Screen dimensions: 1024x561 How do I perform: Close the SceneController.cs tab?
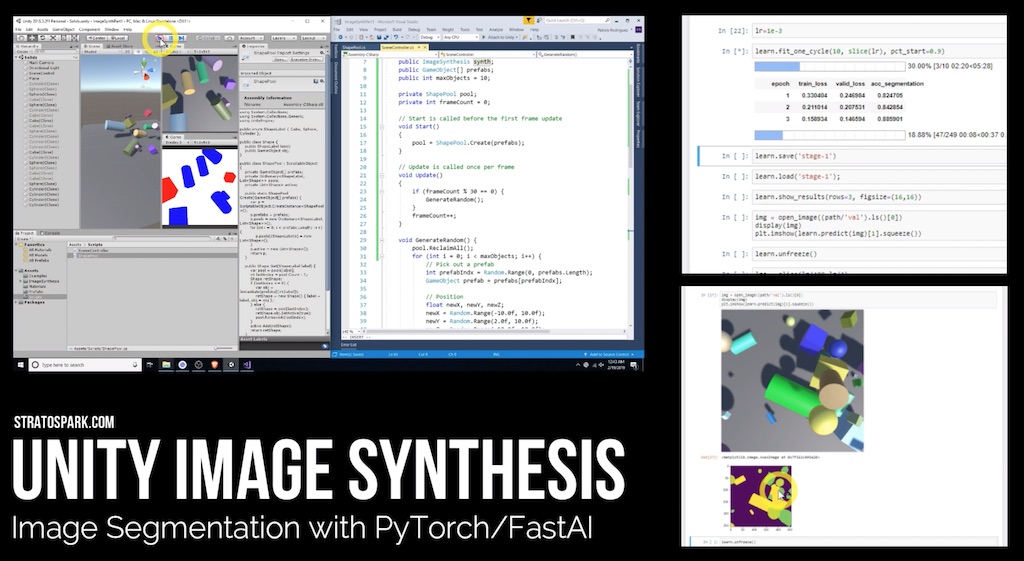pyautogui.click(x=425, y=47)
